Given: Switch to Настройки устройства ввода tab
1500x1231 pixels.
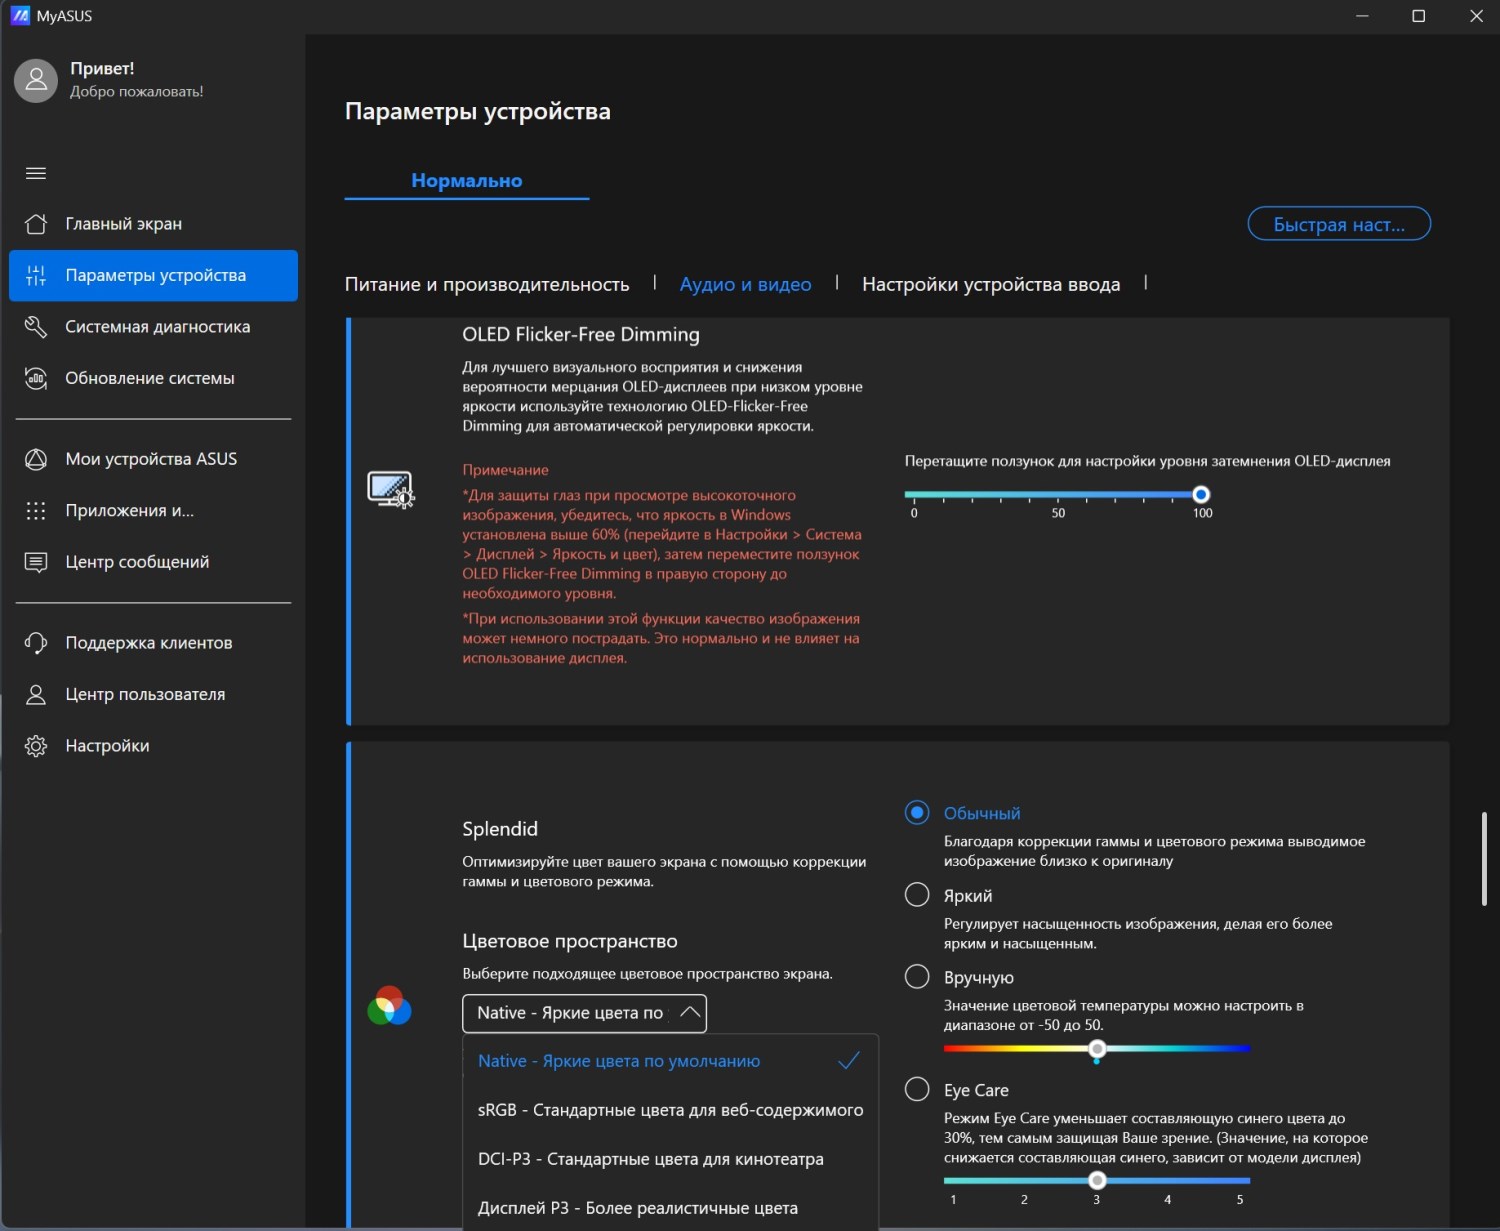Looking at the screenshot, I should coord(990,285).
